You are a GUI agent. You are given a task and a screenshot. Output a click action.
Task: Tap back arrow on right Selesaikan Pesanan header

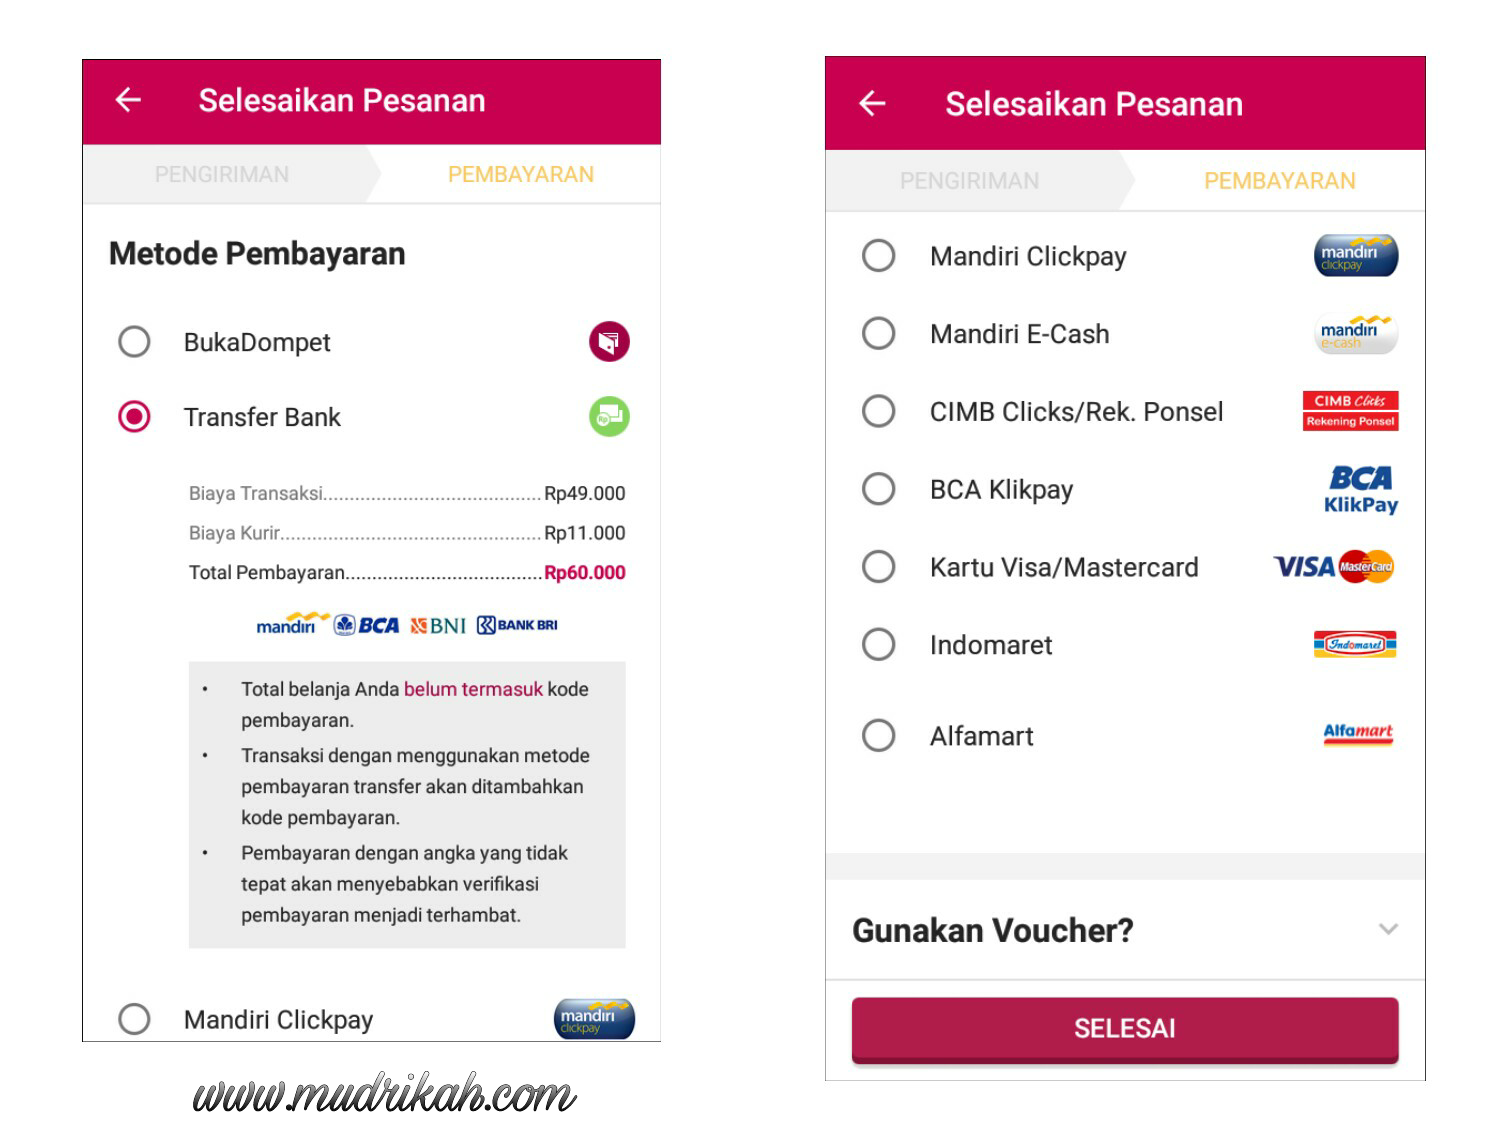pyautogui.click(x=872, y=103)
